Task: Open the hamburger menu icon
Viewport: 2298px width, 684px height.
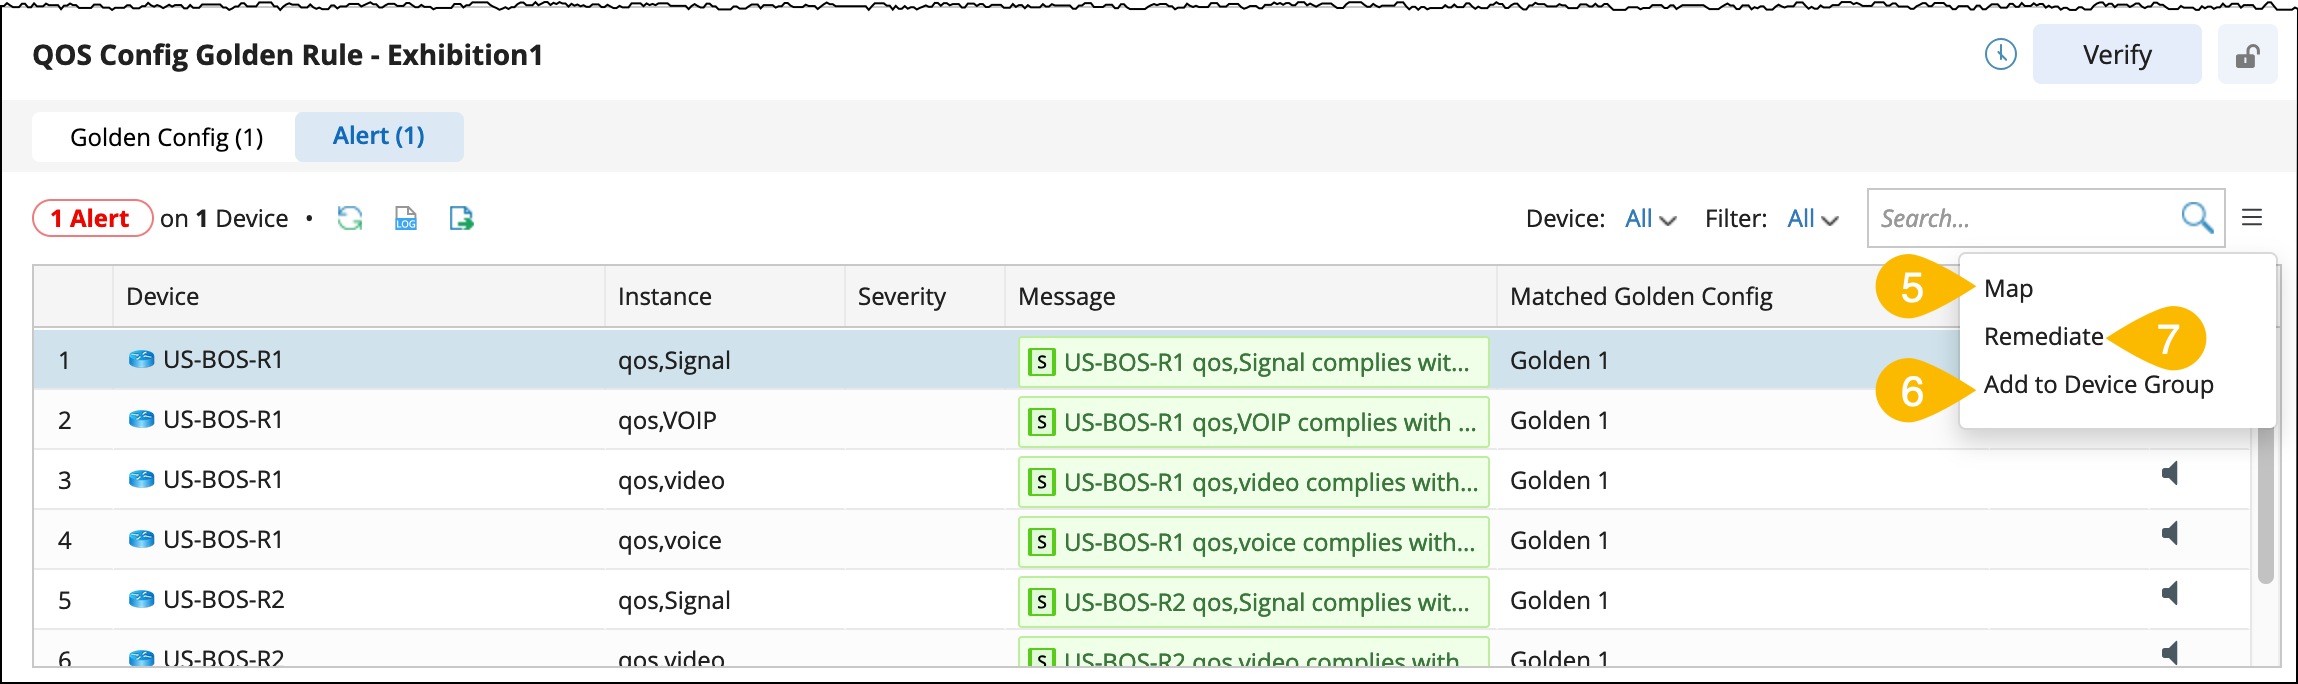Action: (x=2252, y=217)
